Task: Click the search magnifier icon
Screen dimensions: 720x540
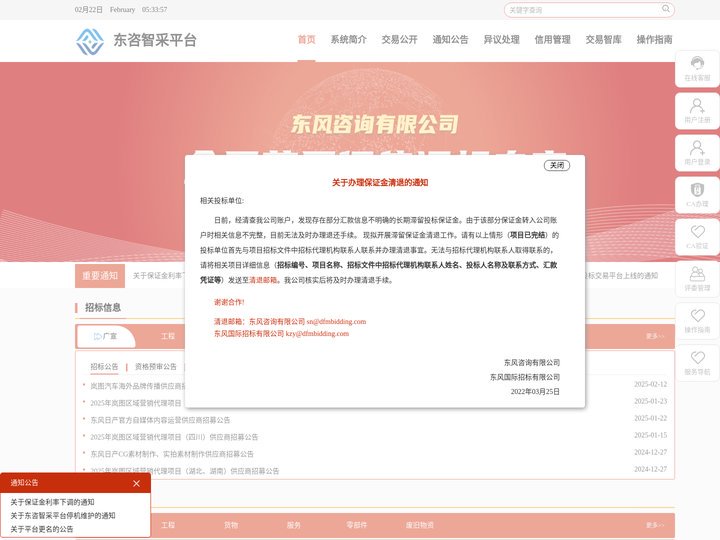Action: [665, 9]
